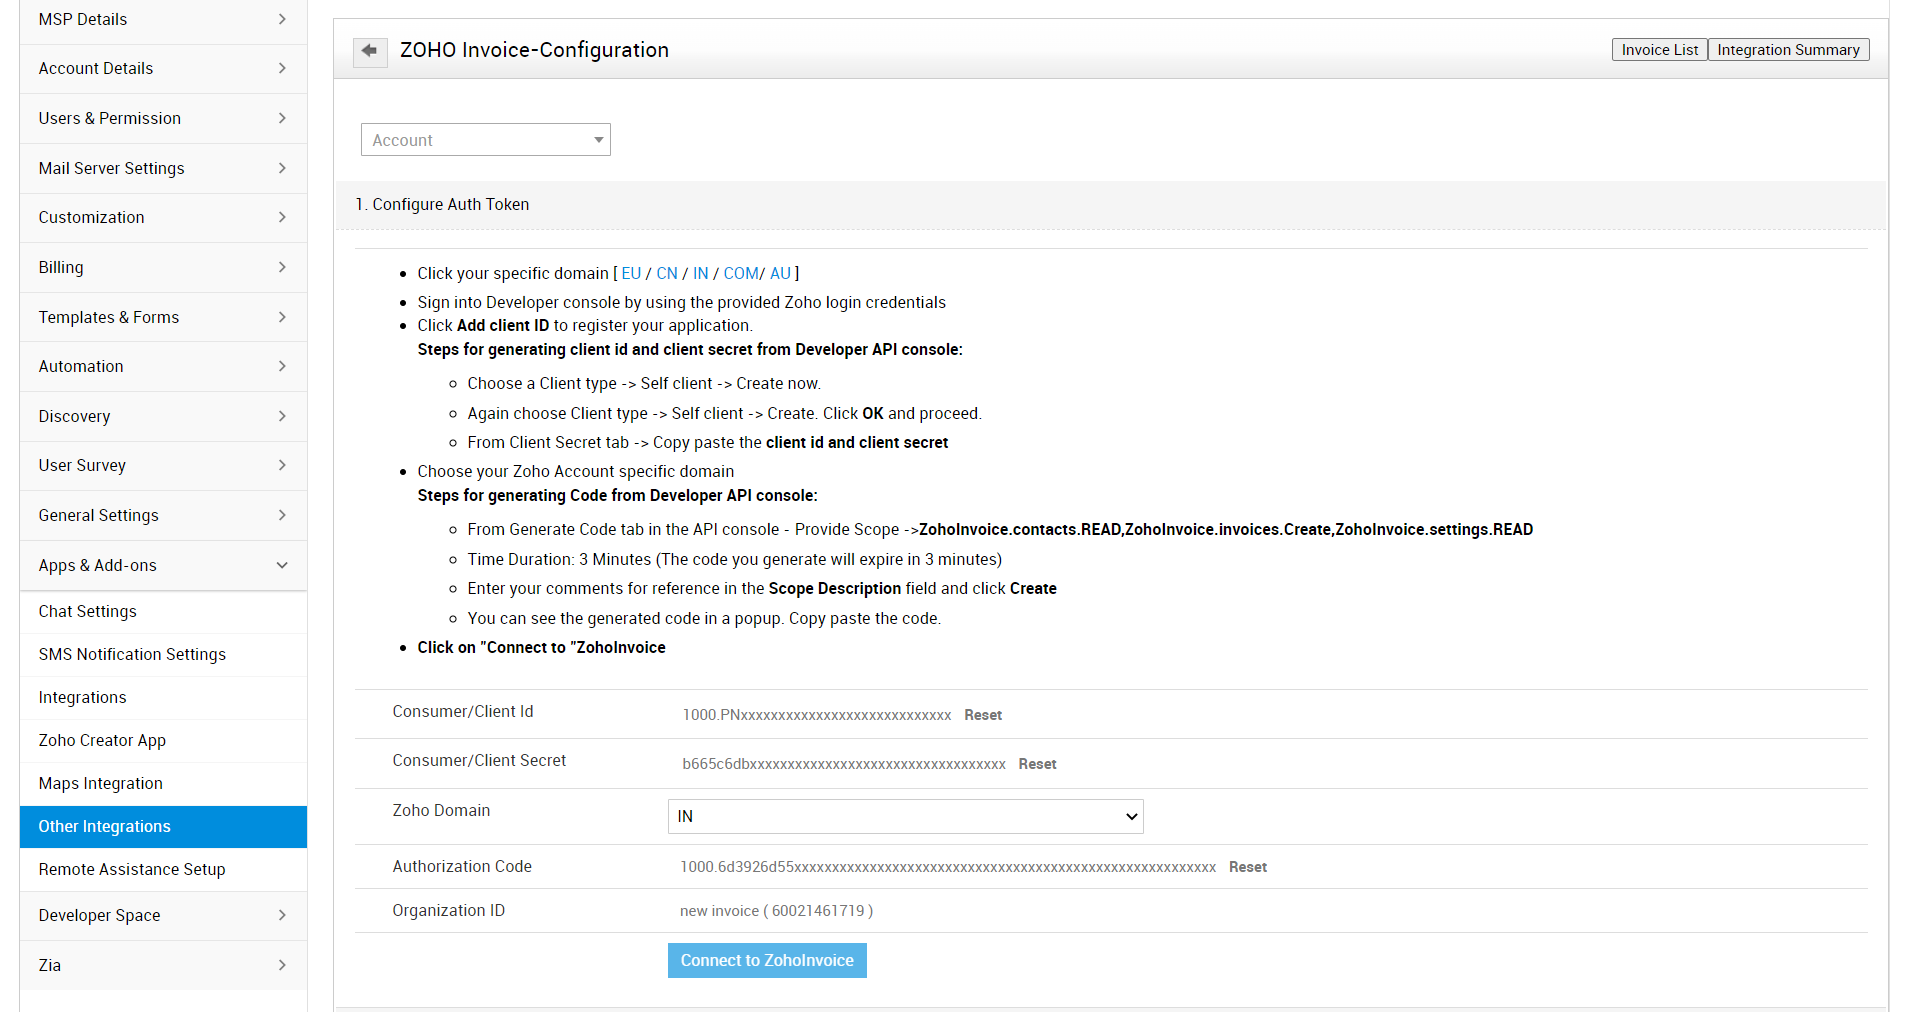The height and width of the screenshot is (1012, 1920).
Task: Expand the Zia menu chevron
Action: (x=282, y=965)
